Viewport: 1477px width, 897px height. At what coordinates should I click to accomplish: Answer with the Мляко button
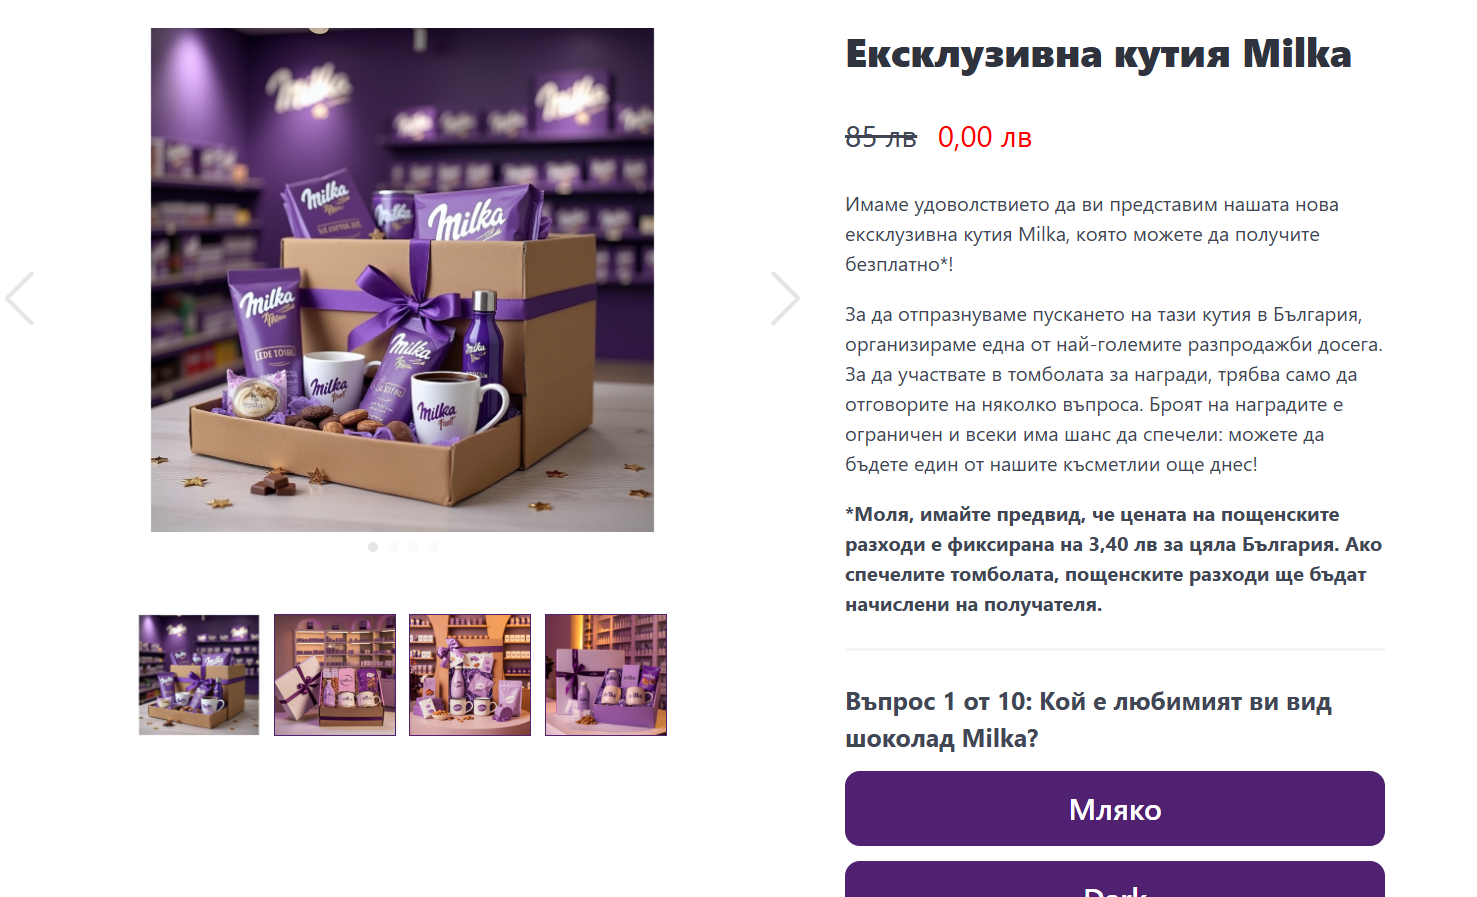1115,809
